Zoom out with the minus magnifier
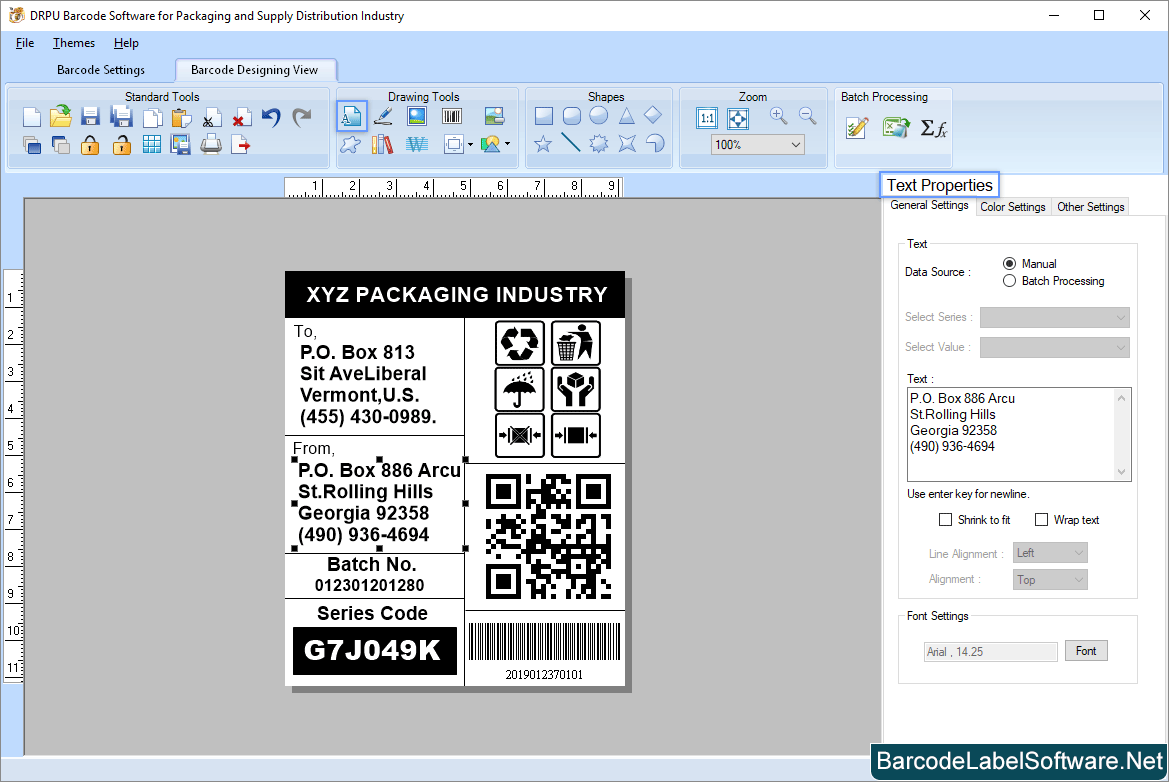Screen dimensions: 1169x782 (x=807, y=116)
